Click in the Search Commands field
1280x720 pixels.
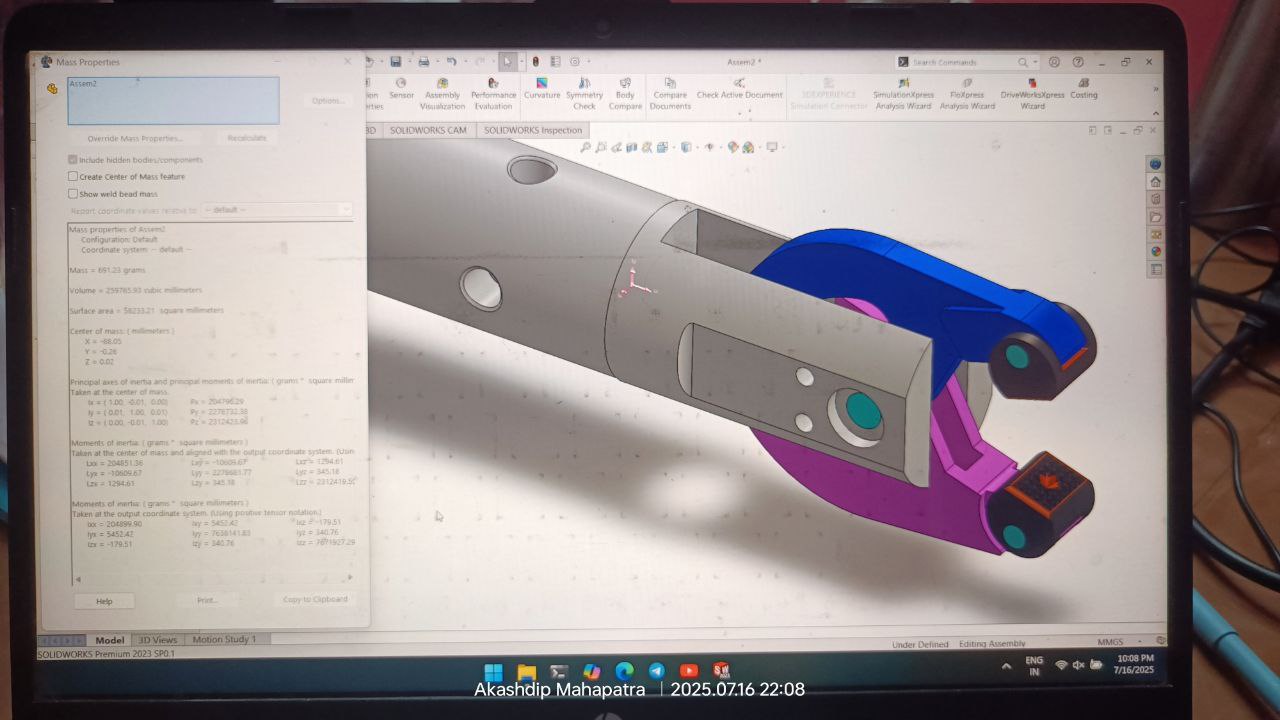pos(962,62)
